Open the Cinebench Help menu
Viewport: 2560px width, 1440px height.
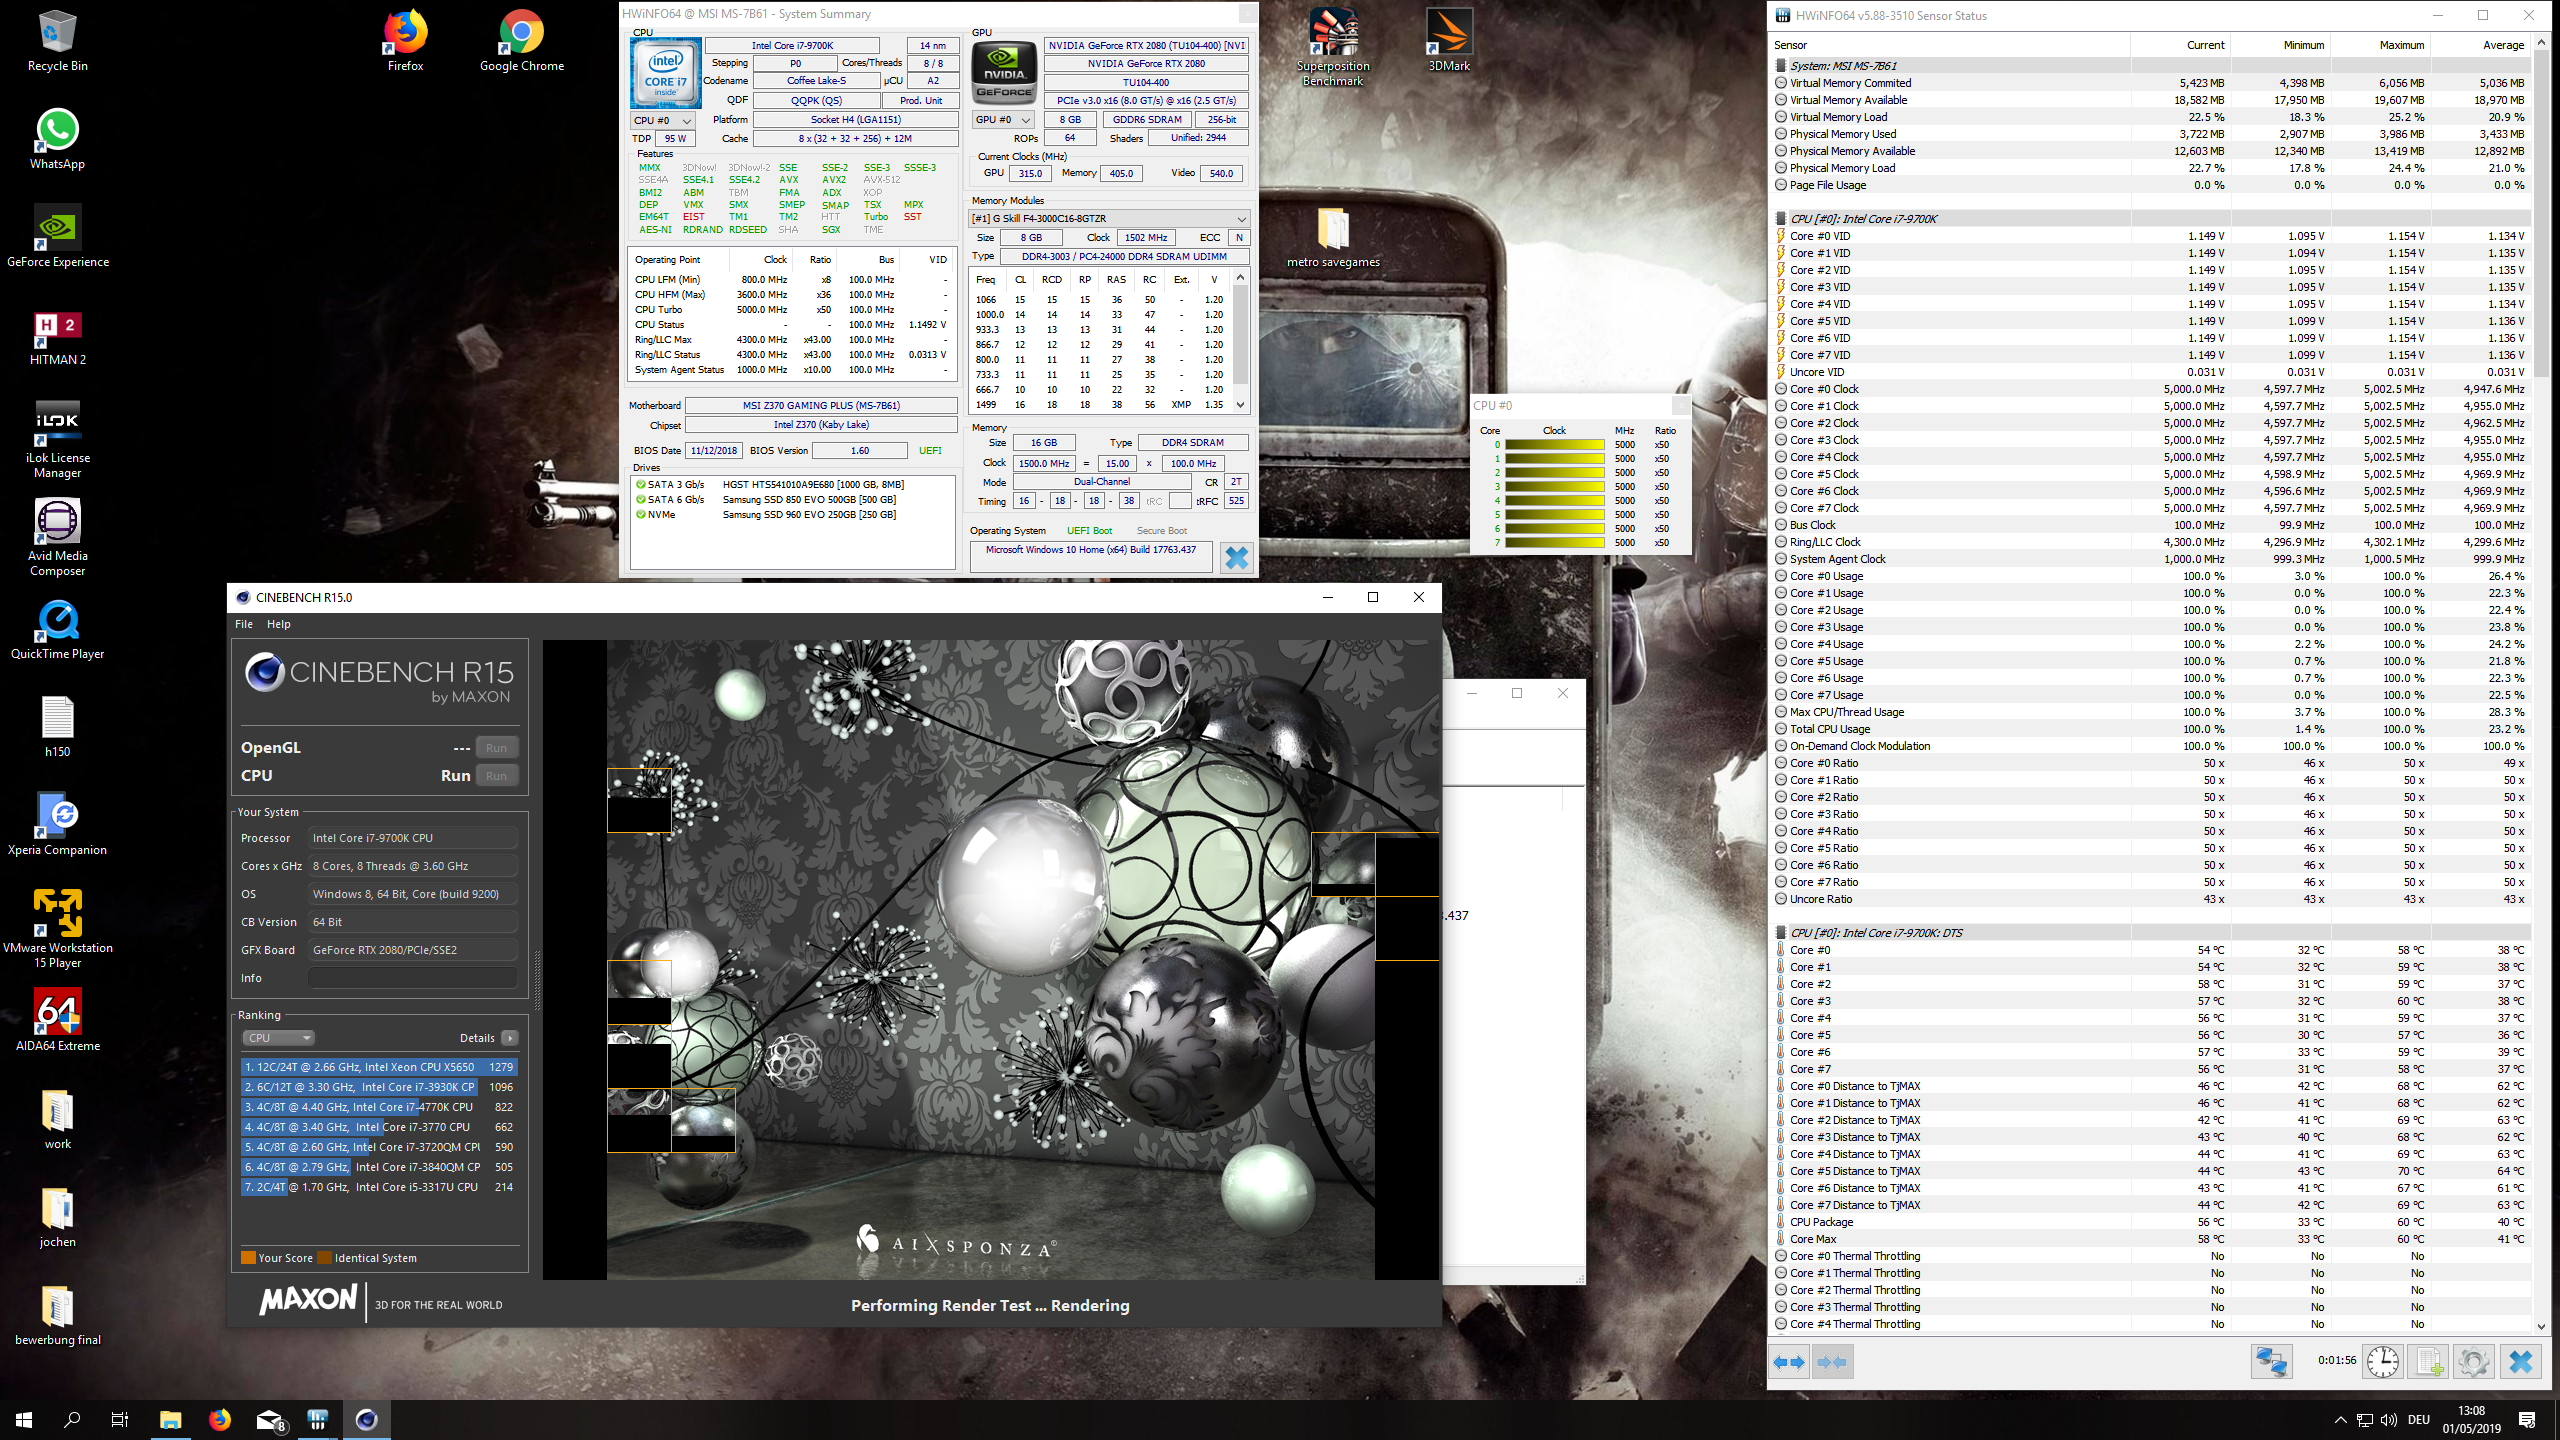[278, 624]
